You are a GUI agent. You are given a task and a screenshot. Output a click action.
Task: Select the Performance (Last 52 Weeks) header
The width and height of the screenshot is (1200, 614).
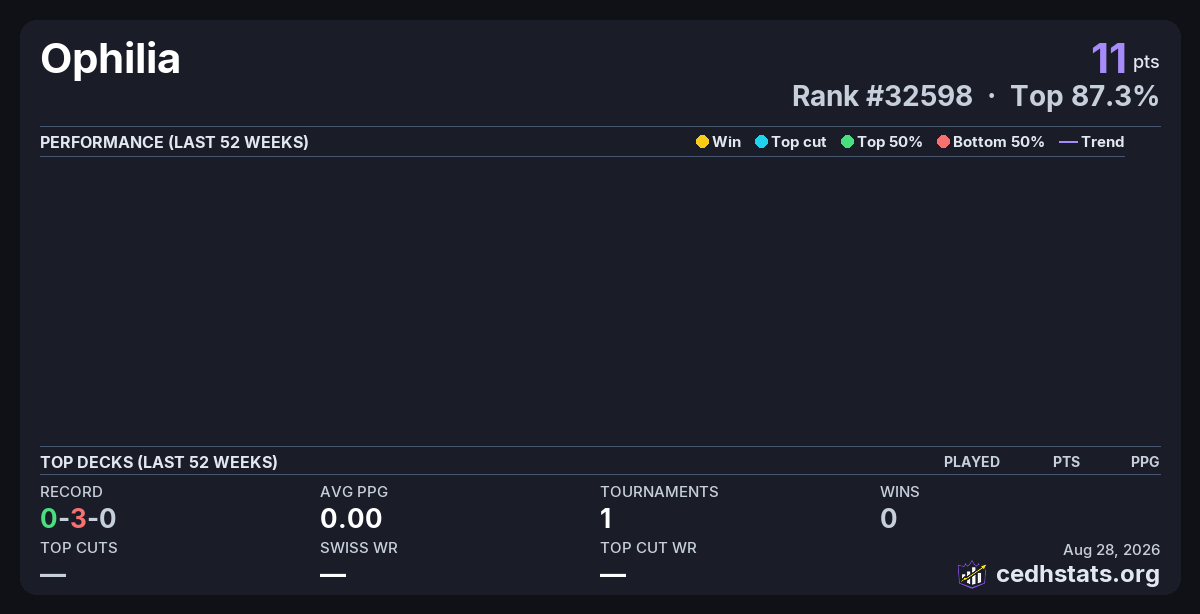click(x=174, y=142)
